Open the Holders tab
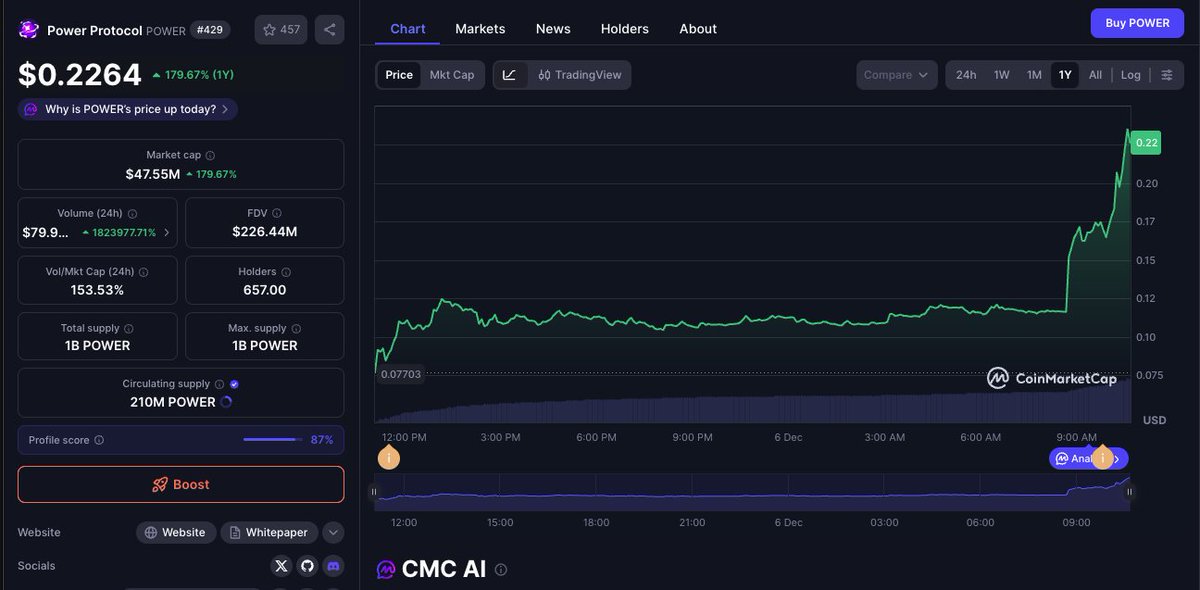The height and width of the screenshot is (590, 1200). click(624, 29)
